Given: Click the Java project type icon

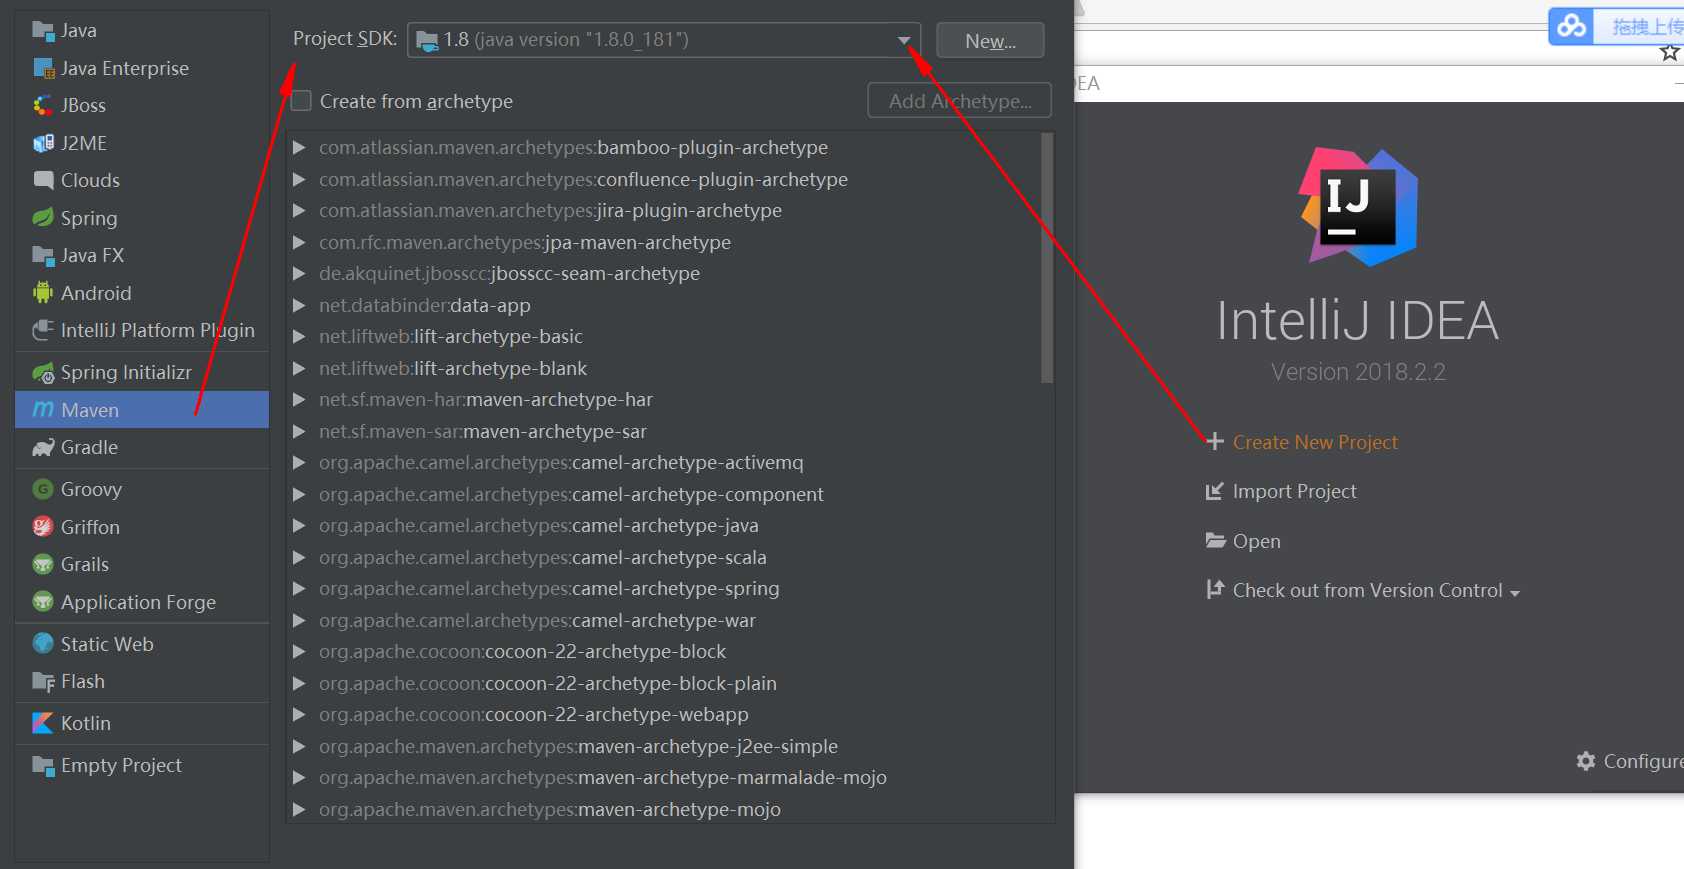Looking at the screenshot, I should tap(43, 31).
